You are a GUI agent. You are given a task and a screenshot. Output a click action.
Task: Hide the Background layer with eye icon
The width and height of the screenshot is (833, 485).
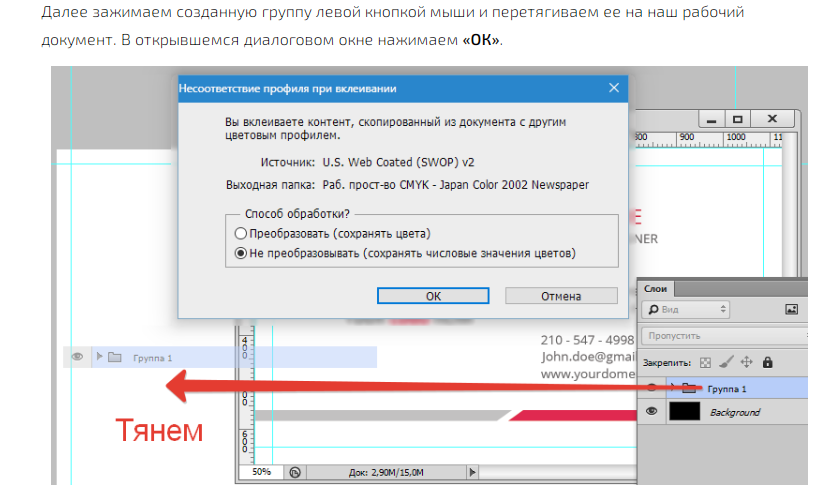click(x=653, y=412)
